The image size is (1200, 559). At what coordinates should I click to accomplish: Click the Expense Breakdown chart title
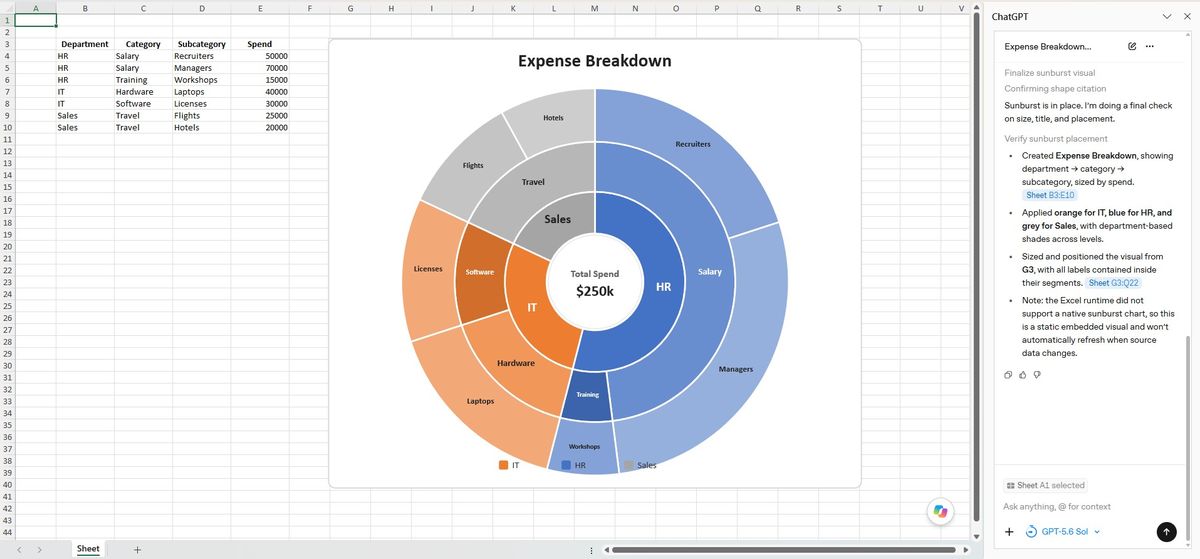(595, 61)
